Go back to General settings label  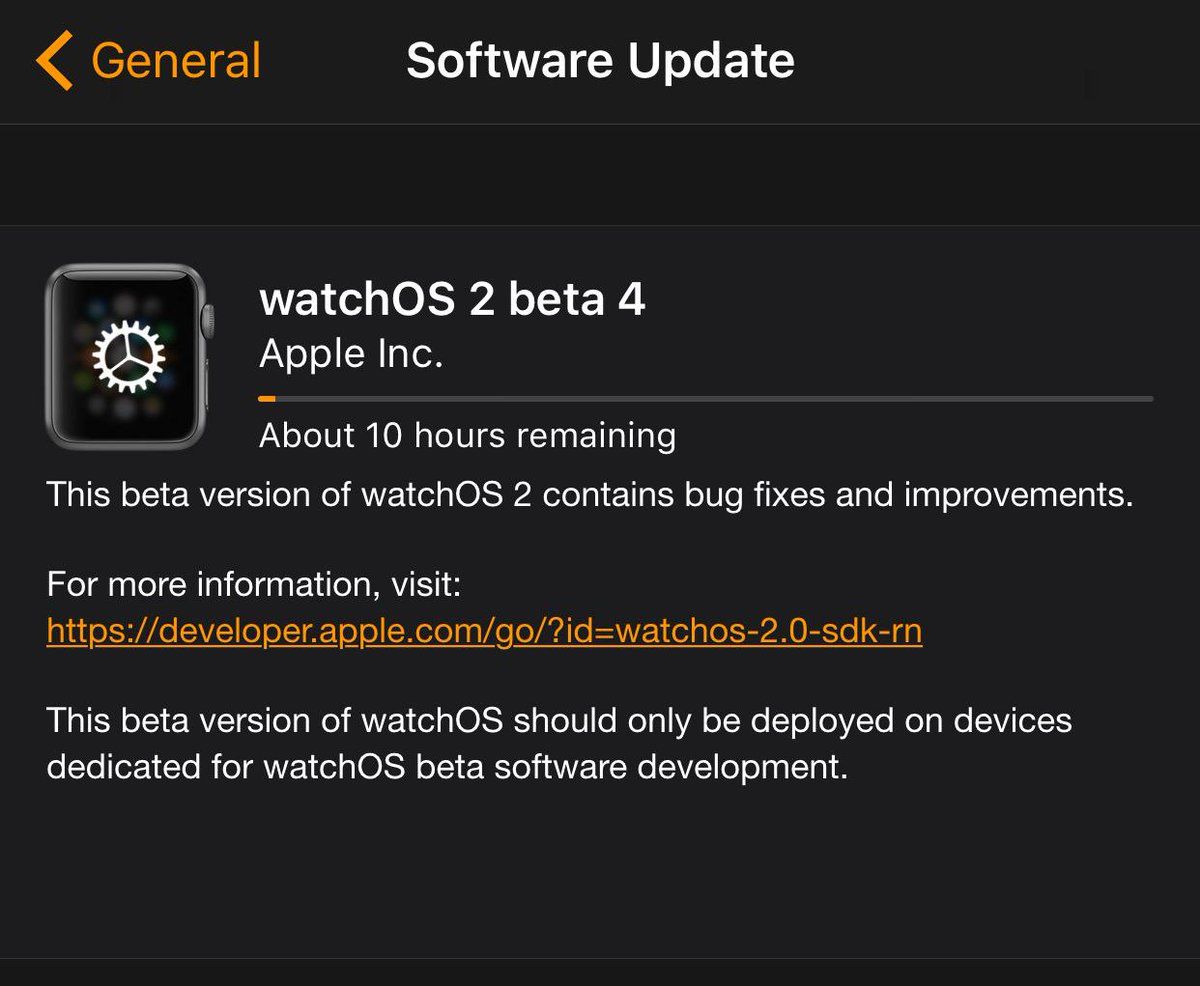pyautogui.click(x=176, y=60)
